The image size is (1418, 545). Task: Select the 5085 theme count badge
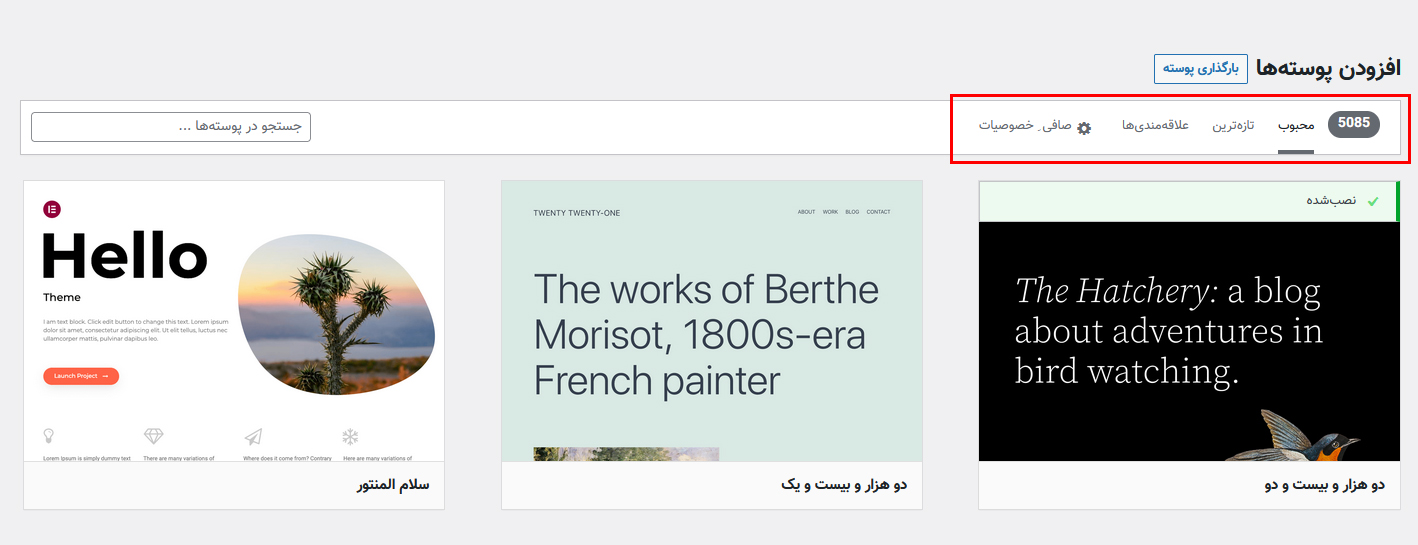click(x=1354, y=124)
